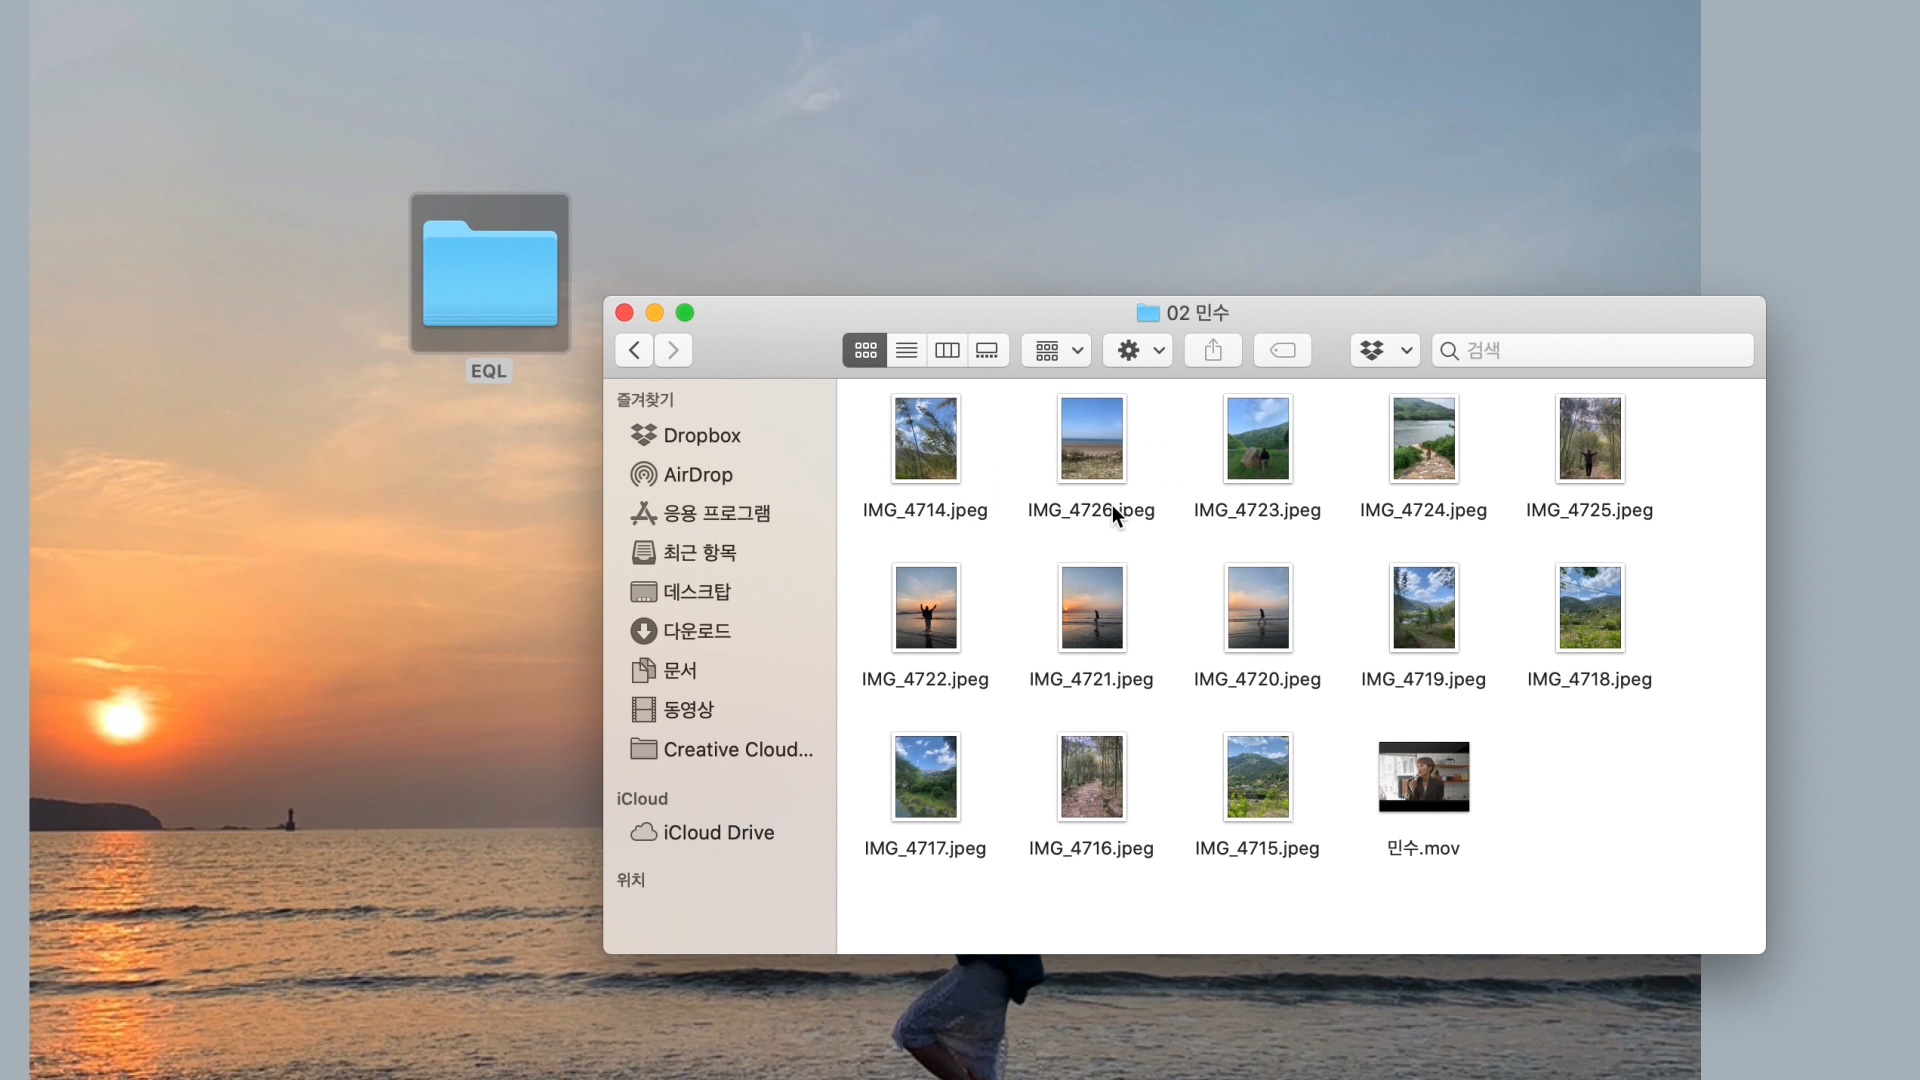Open the gear action menu
Image resolution: width=1920 pixels, height=1080 pixels.
1138,350
